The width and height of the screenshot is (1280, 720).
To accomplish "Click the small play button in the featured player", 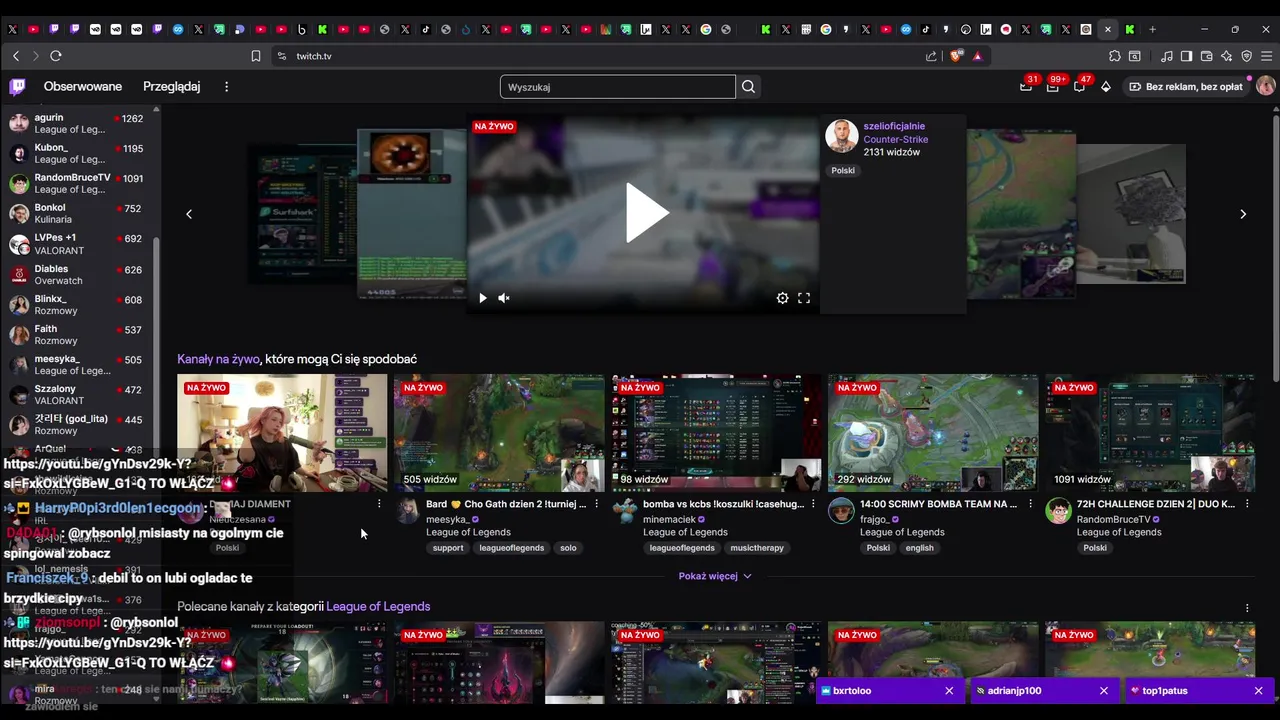I will (x=482, y=298).
